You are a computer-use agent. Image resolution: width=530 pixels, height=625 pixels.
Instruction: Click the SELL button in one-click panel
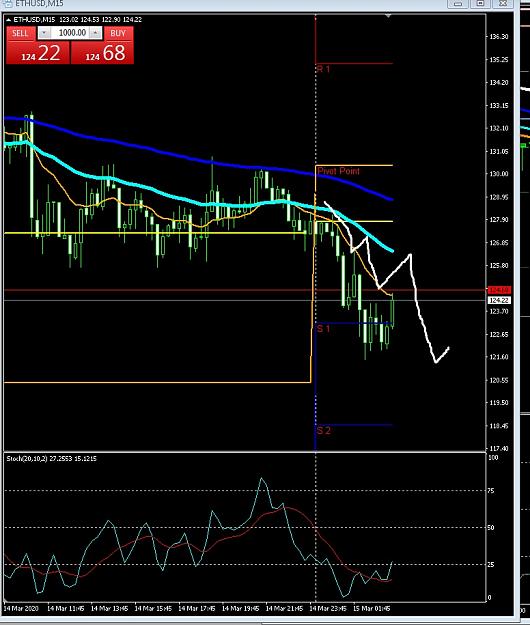[21, 33]
